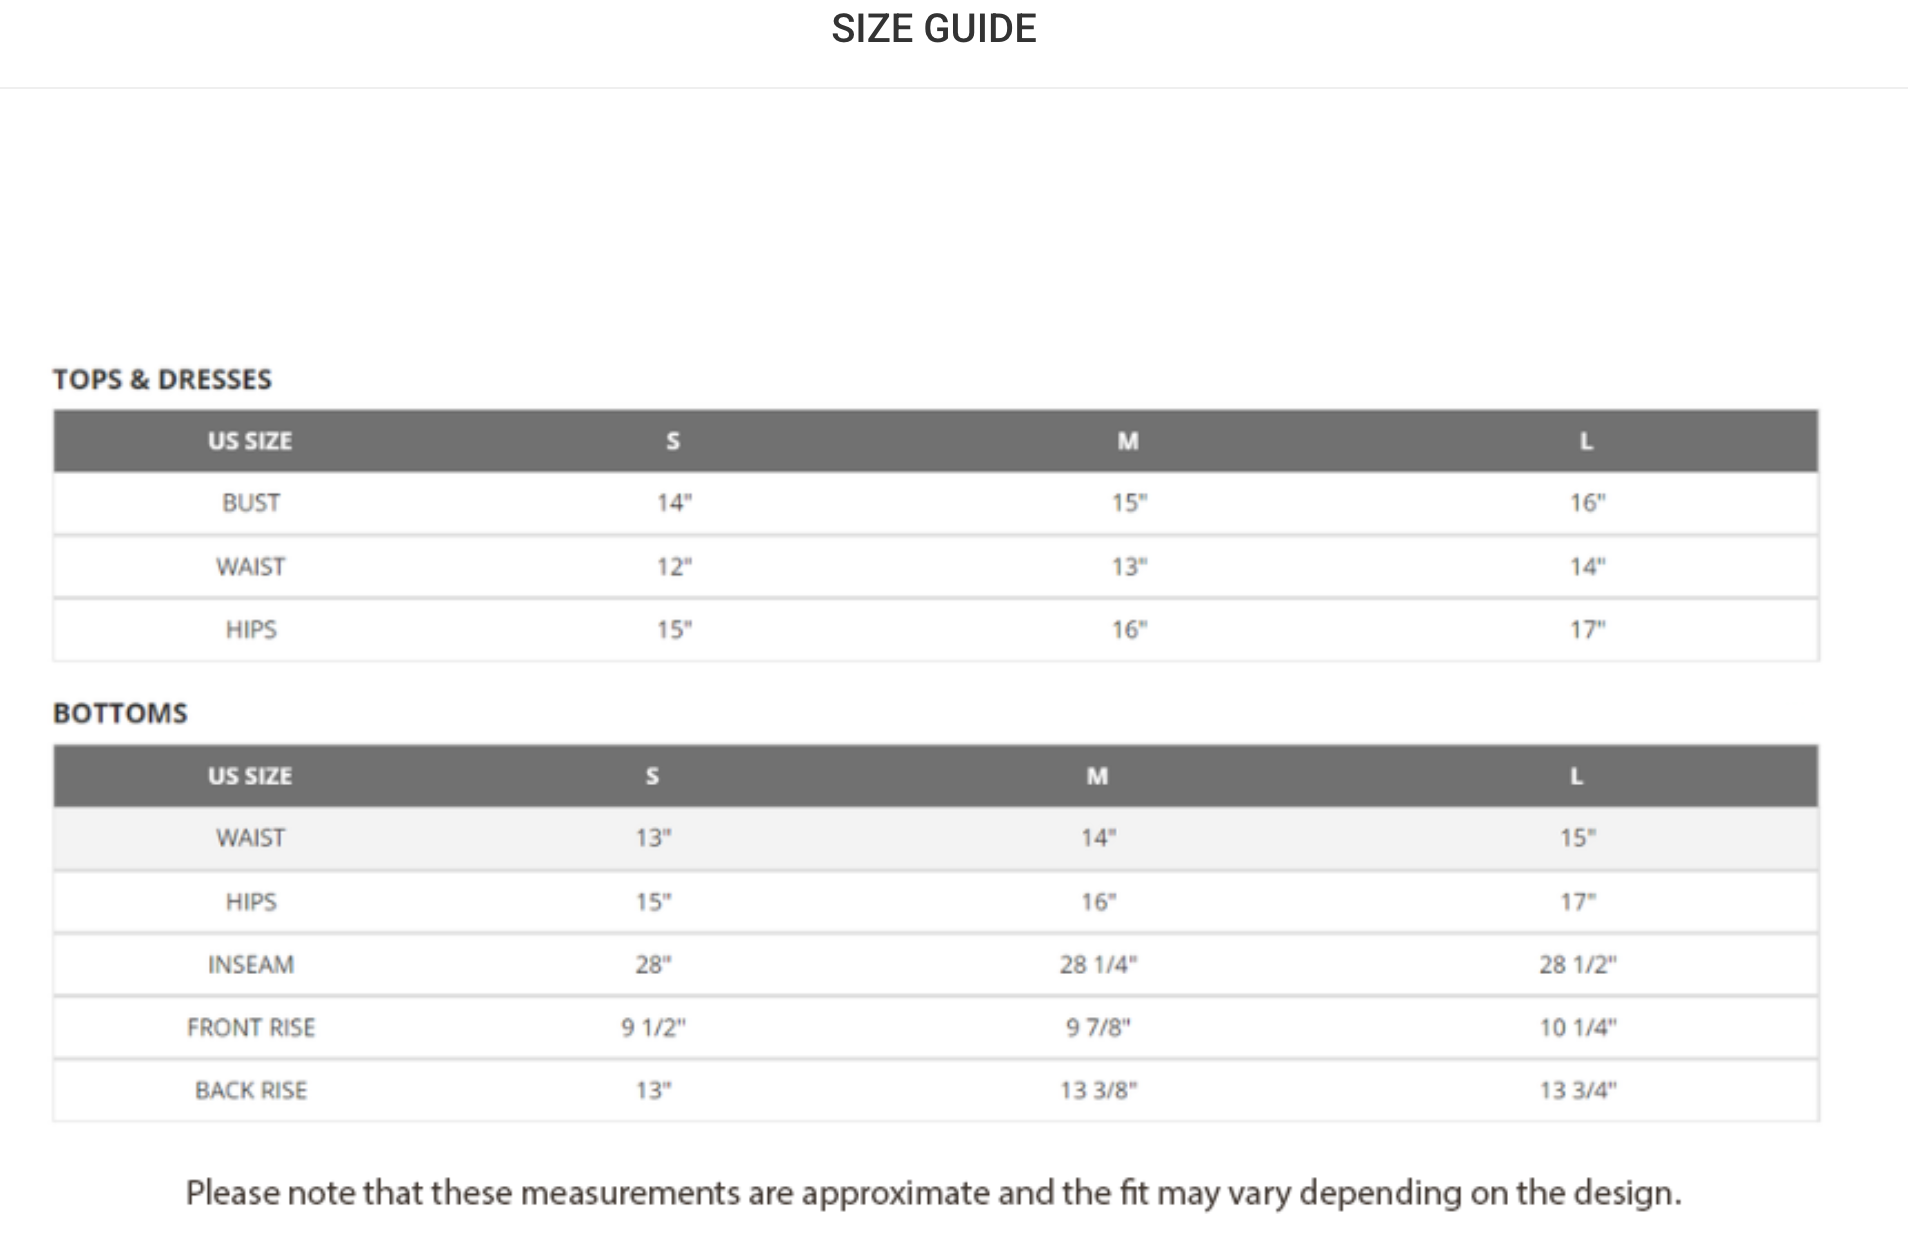The height and width of the screenshot is (1252, 1908).
Task: Click the US SIZE header in Bottoms table
Action: click(250, 776)
